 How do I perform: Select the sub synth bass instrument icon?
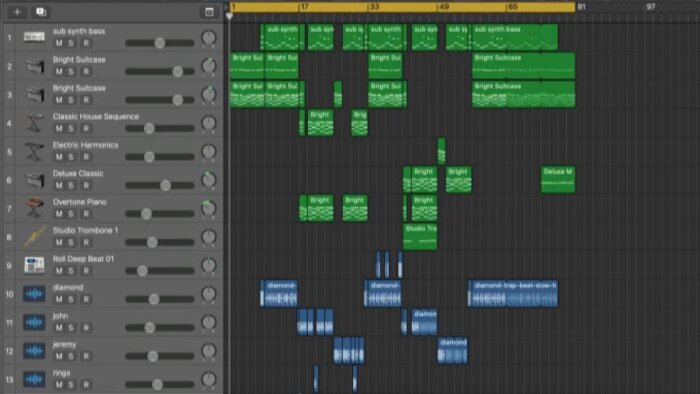(34, 37)
